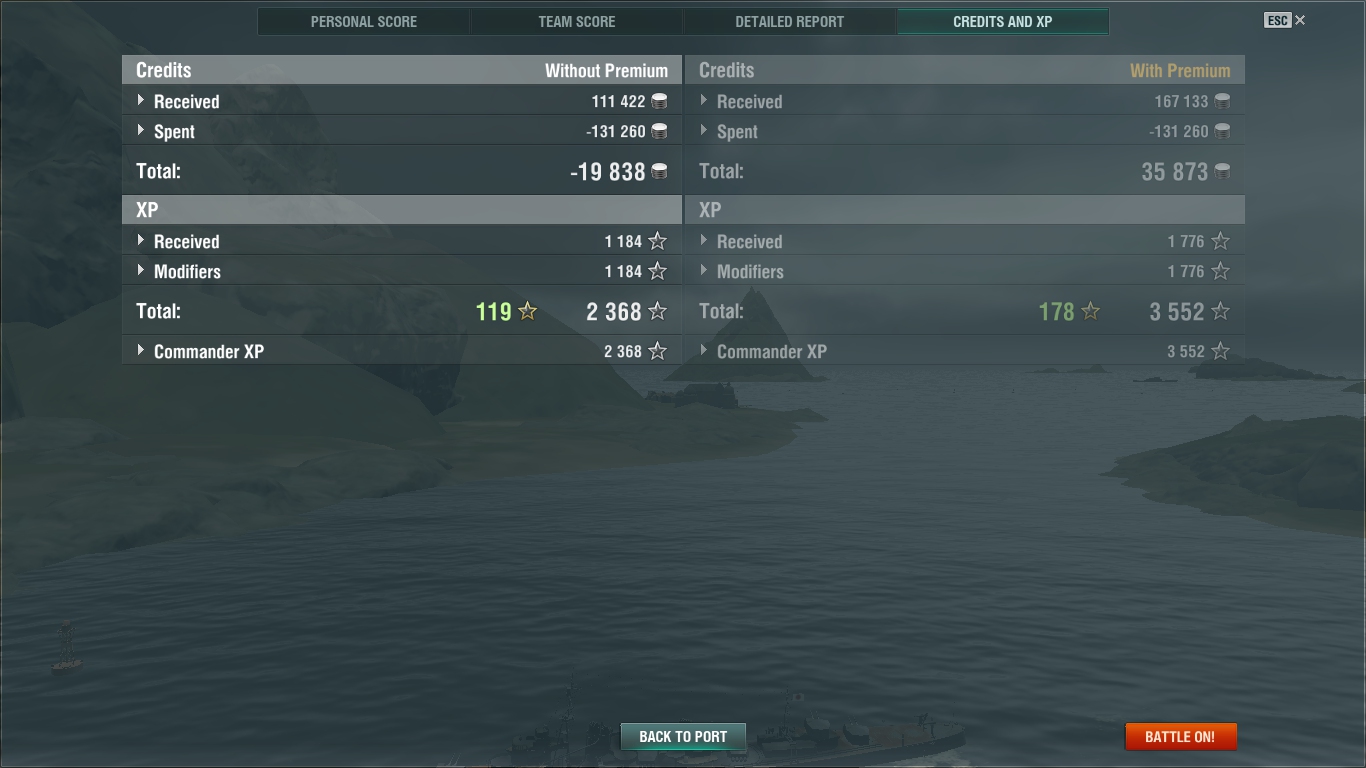Expand the Commander XP row without premium

pyautogui.click(x=141, y=350)
